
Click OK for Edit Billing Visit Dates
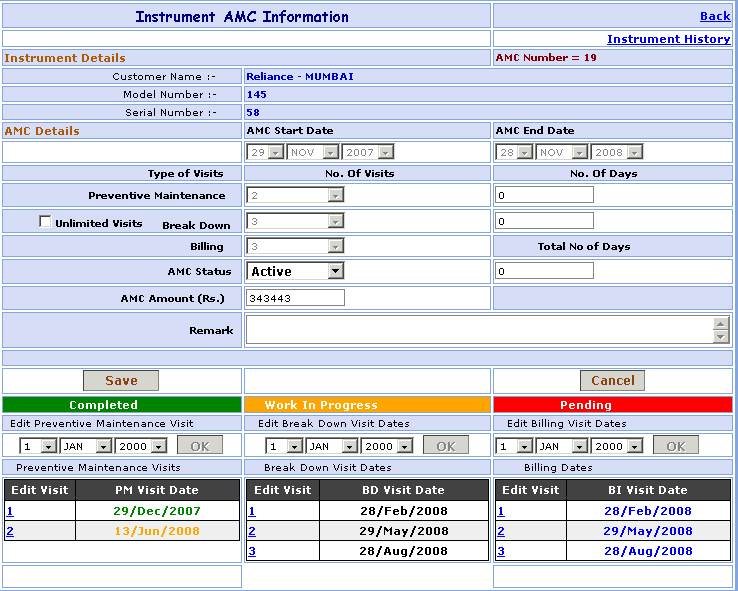[675, 446]
